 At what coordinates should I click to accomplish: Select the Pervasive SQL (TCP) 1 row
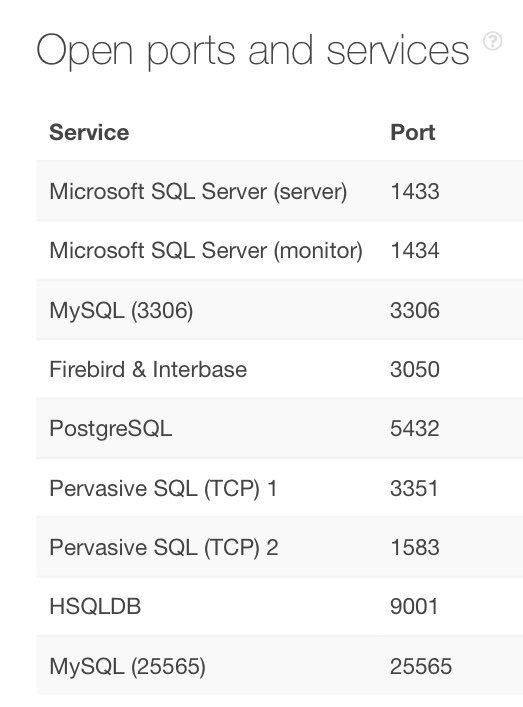pyautogui.click(x=280, y=488)
